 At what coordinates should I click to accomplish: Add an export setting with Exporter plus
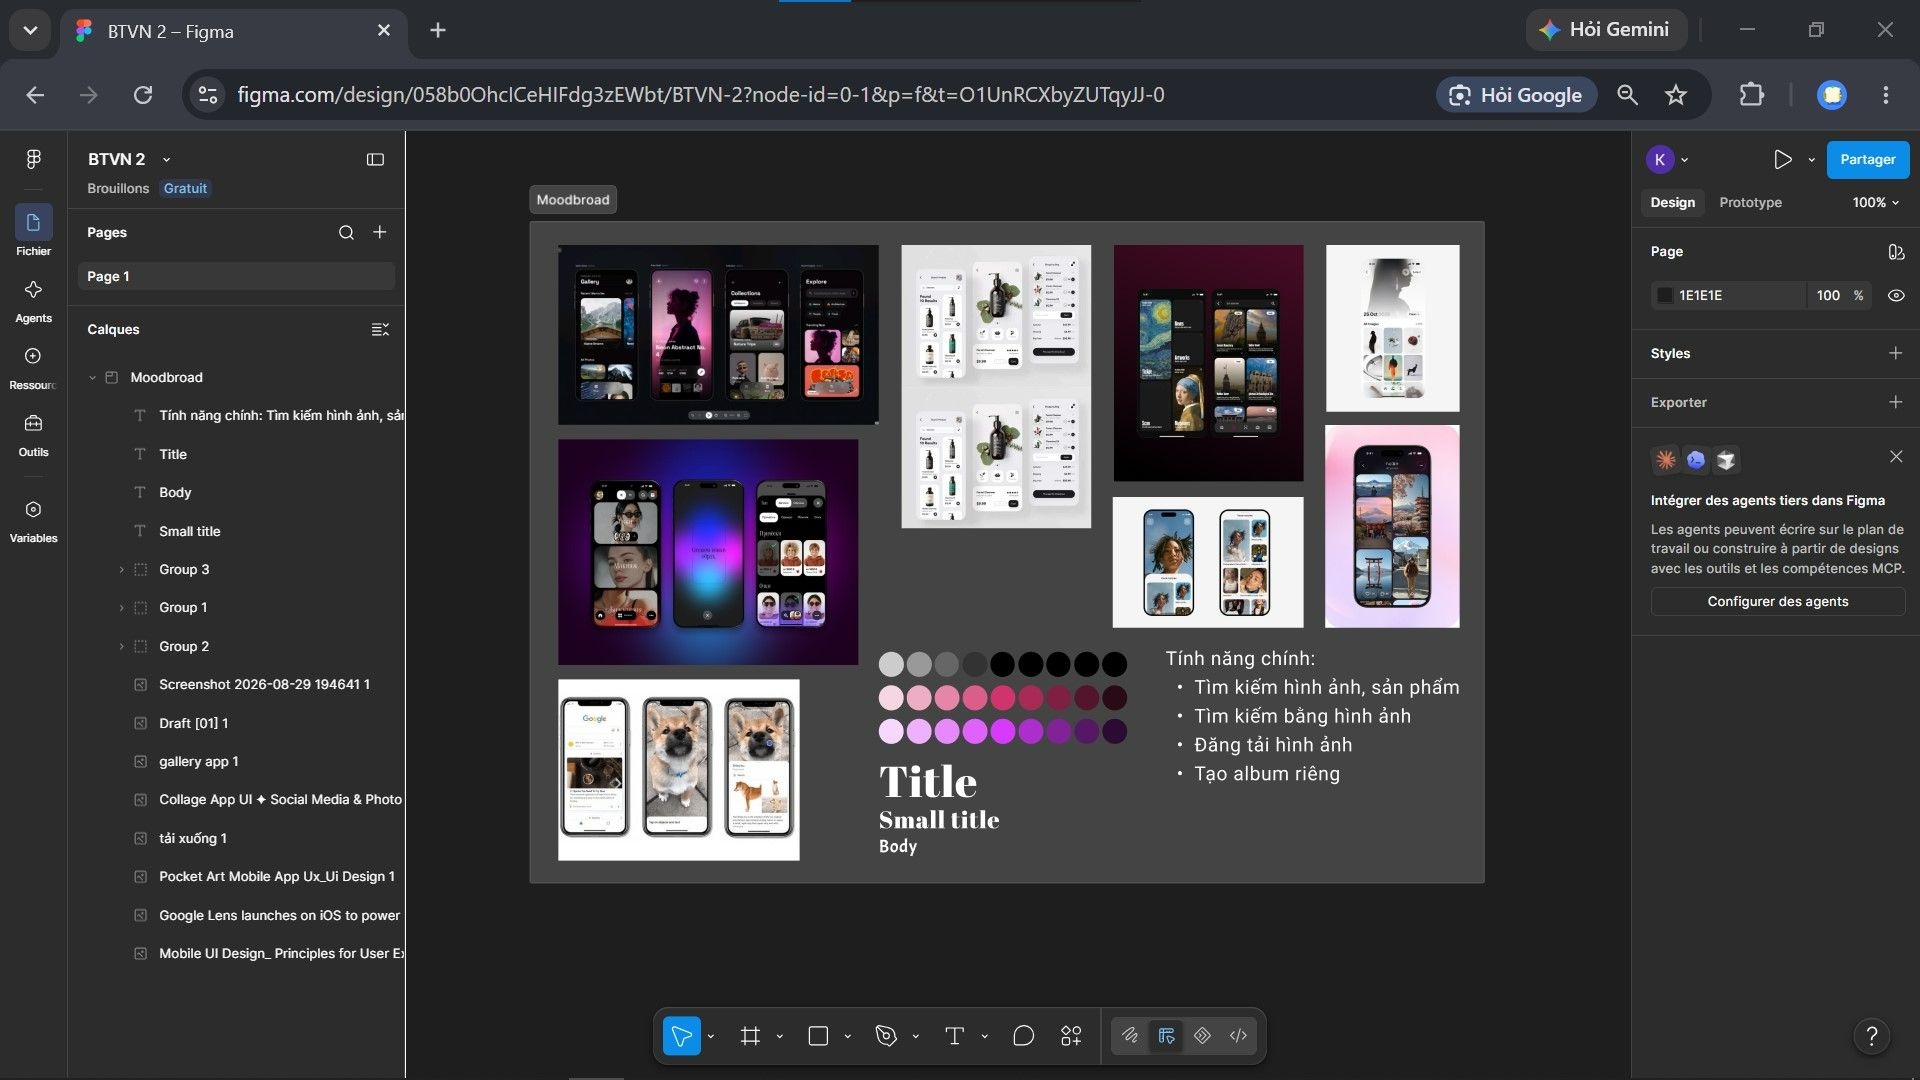[x=1895, y=402]
